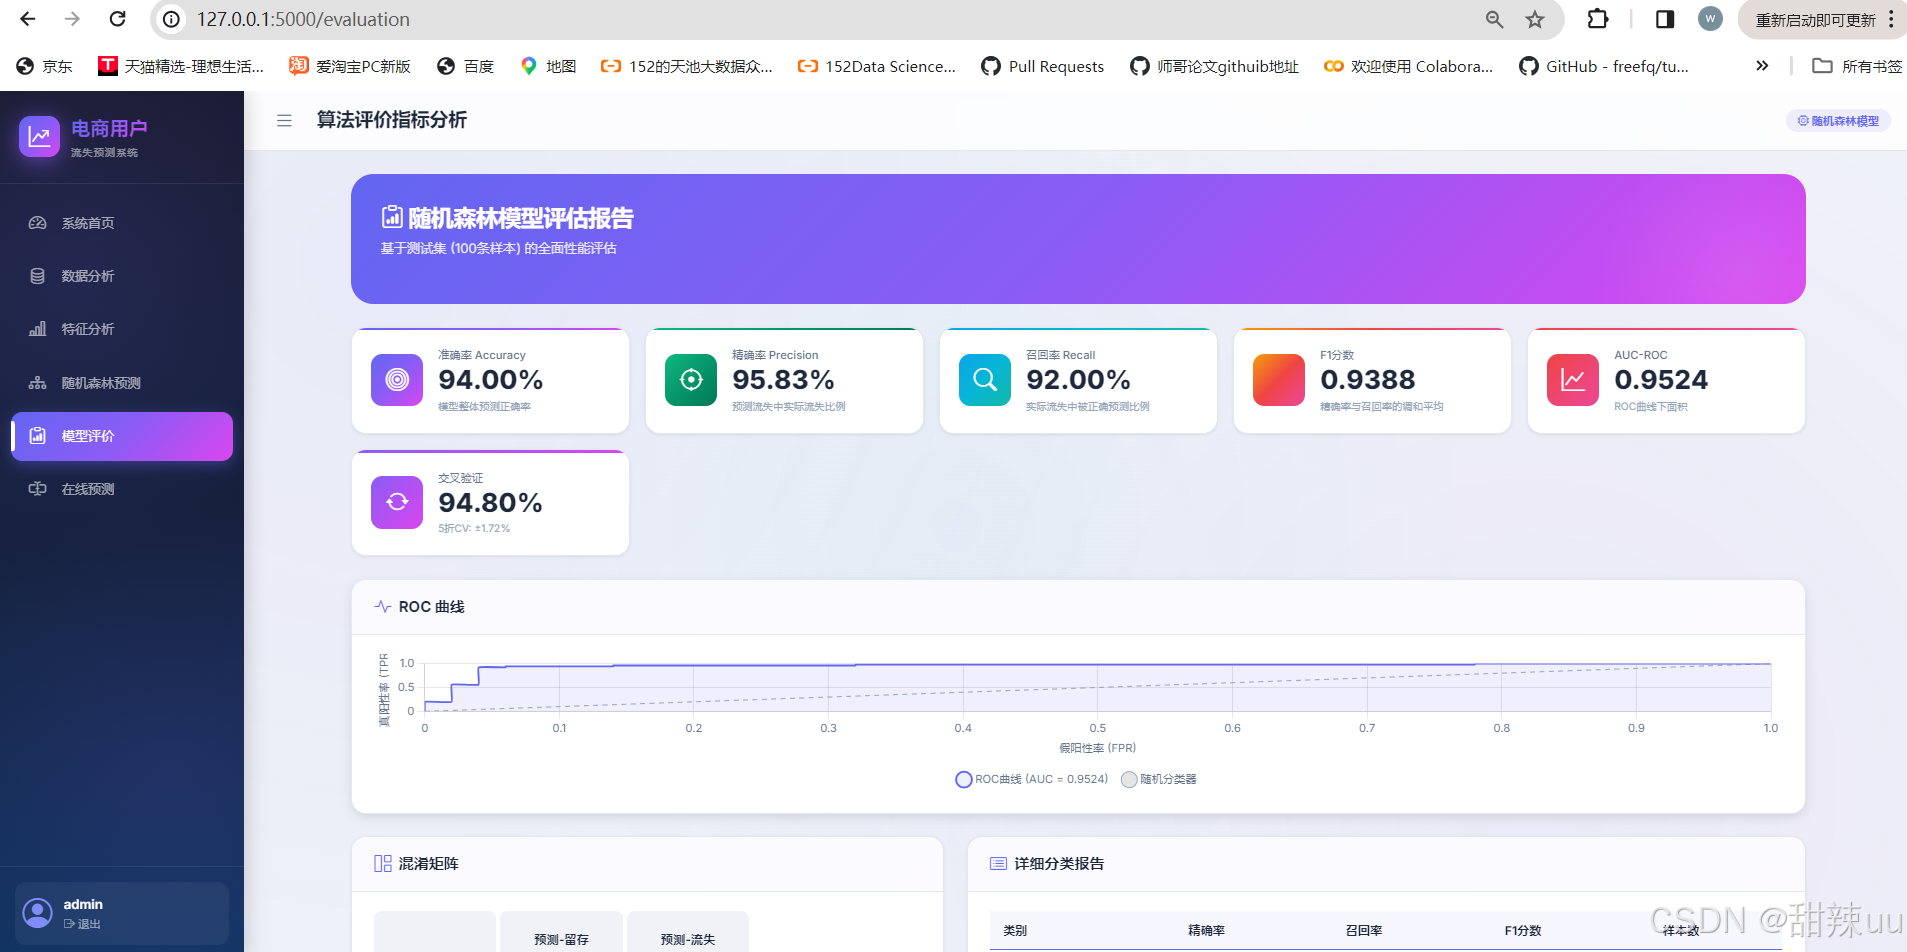
Task: Toggle the browser side panel icon
Action: 1665,19
